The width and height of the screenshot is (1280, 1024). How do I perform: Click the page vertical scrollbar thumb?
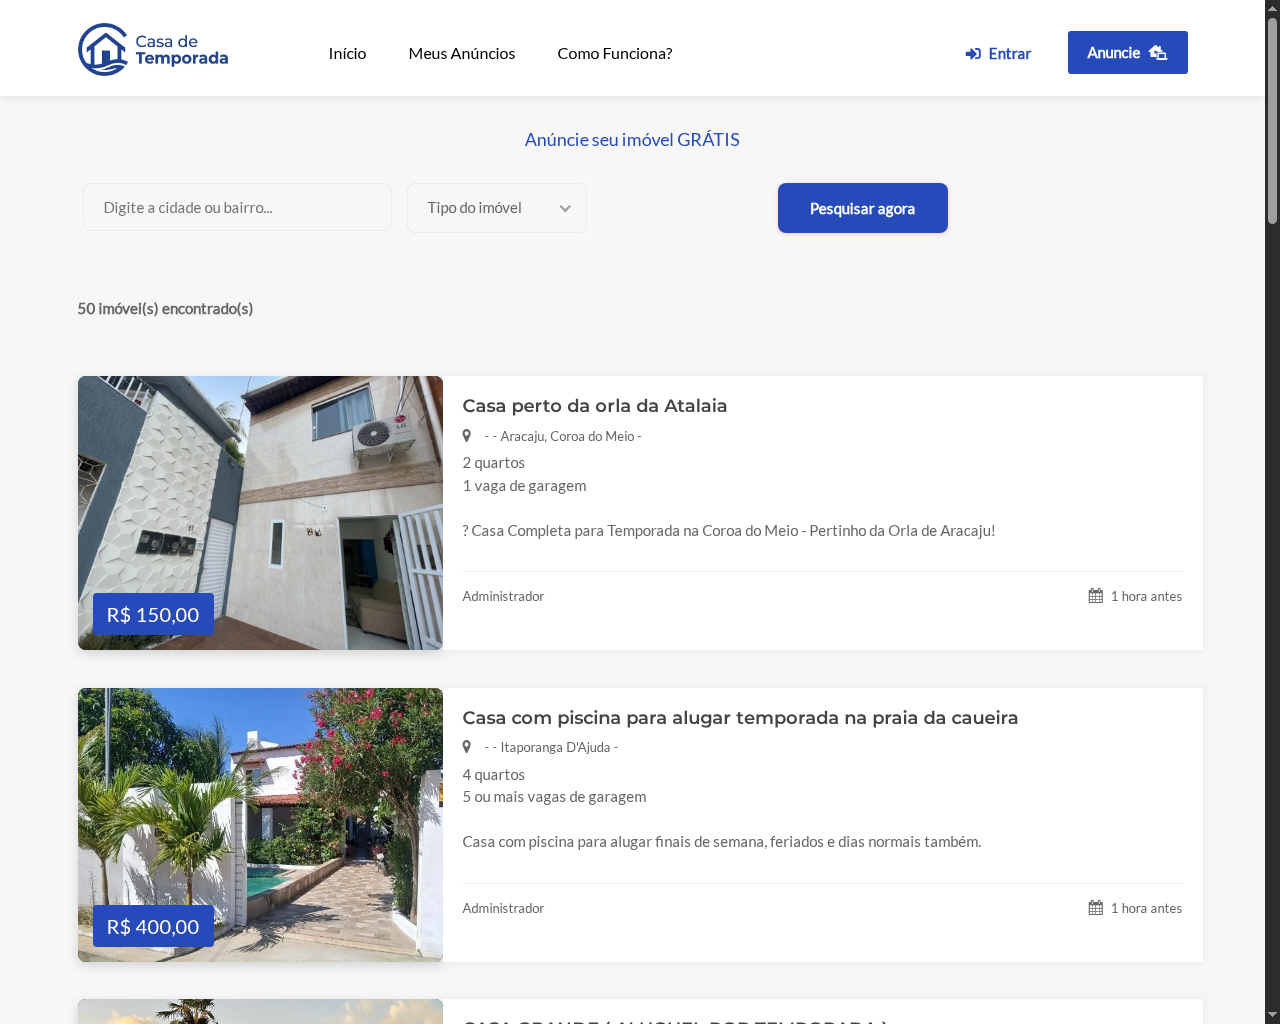1272,120
